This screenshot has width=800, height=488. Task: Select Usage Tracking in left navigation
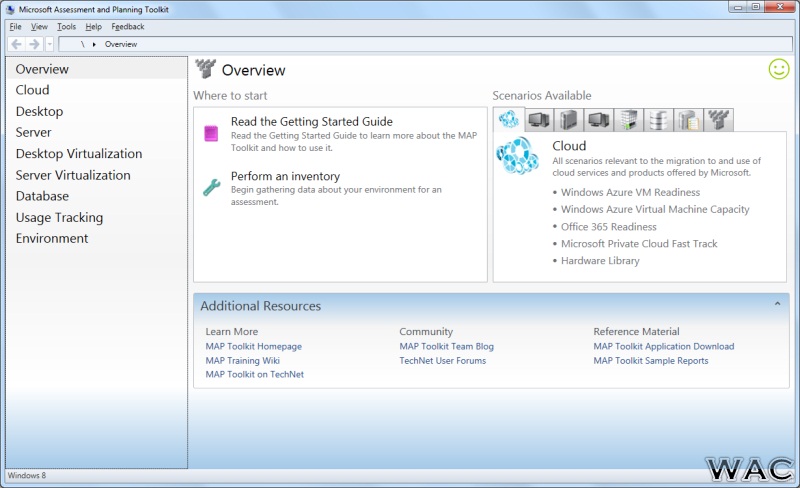coord(97,217)
